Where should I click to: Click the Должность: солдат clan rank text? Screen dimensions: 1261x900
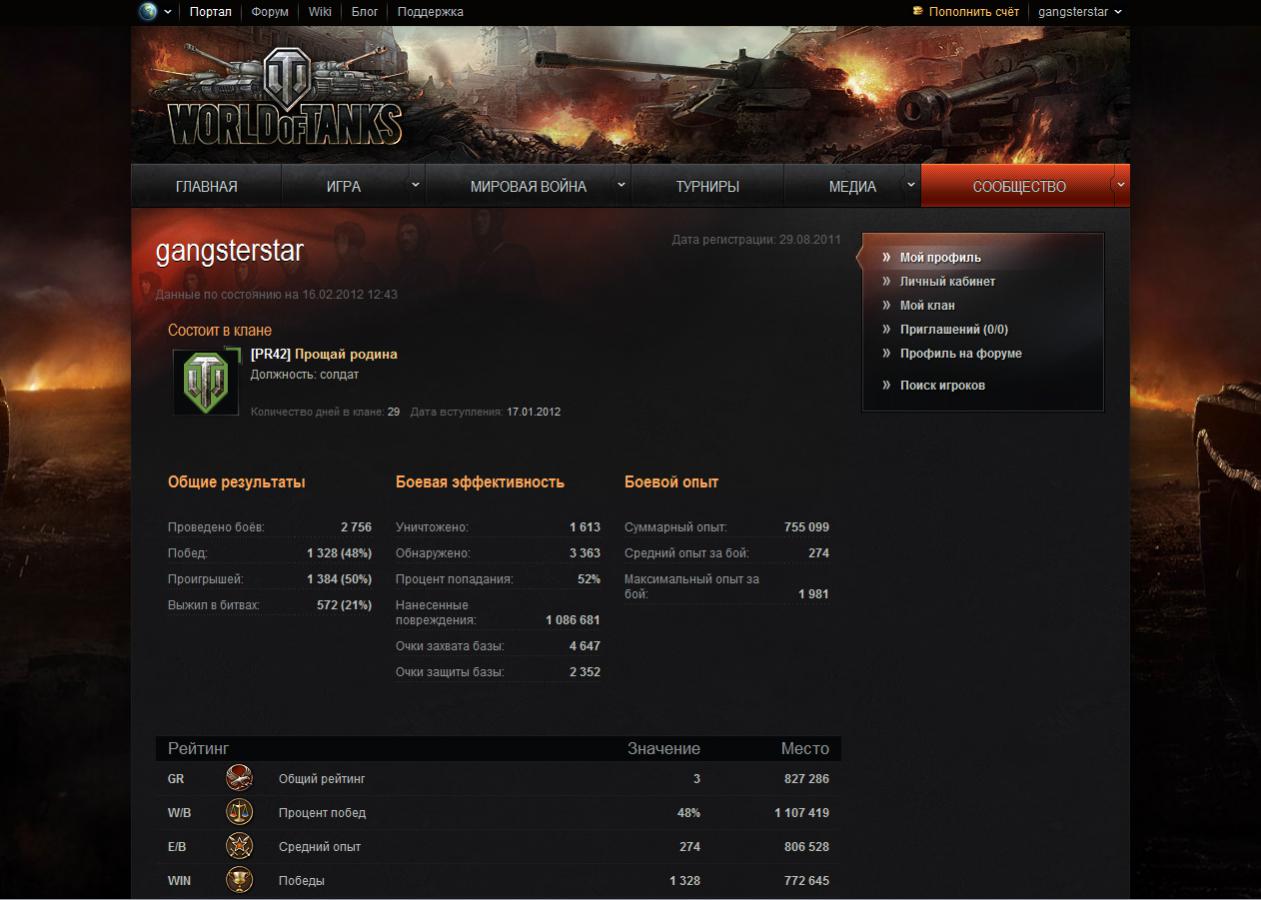[x=305, y=375]
